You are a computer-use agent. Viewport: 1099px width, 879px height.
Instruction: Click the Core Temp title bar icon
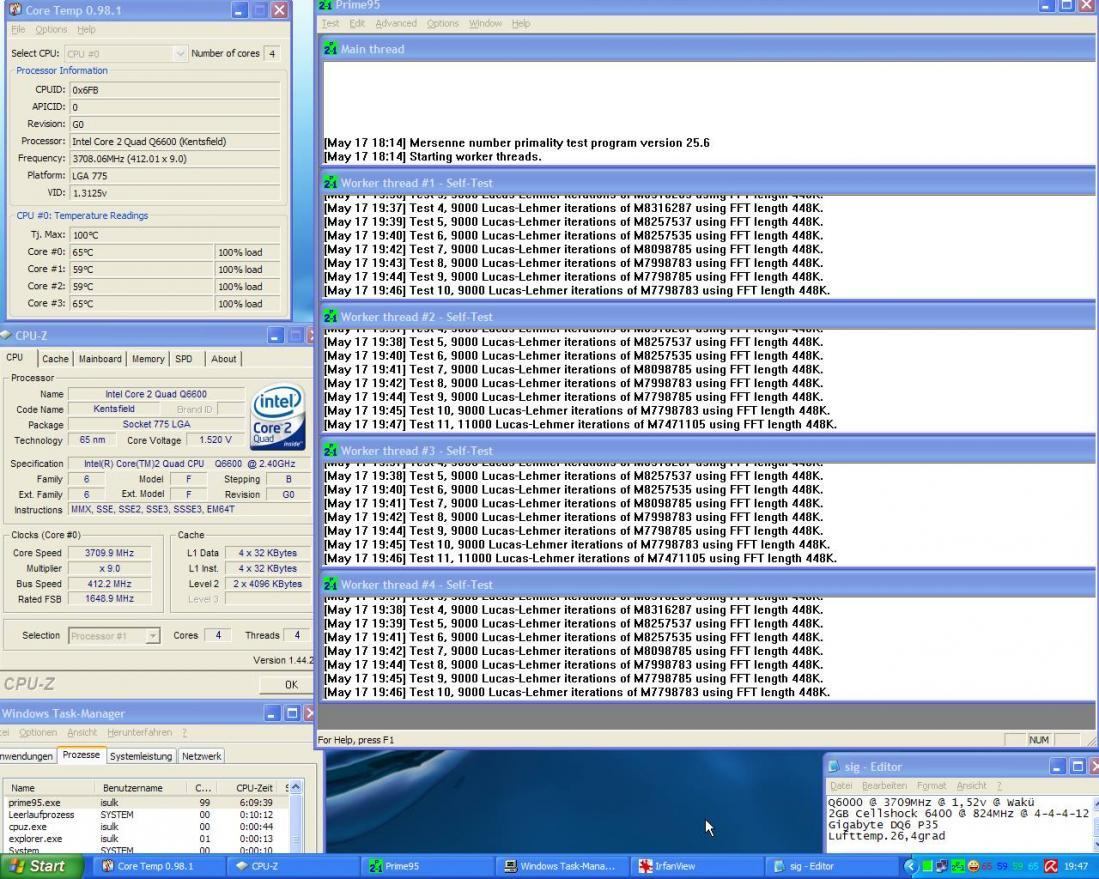click(15, 10)
